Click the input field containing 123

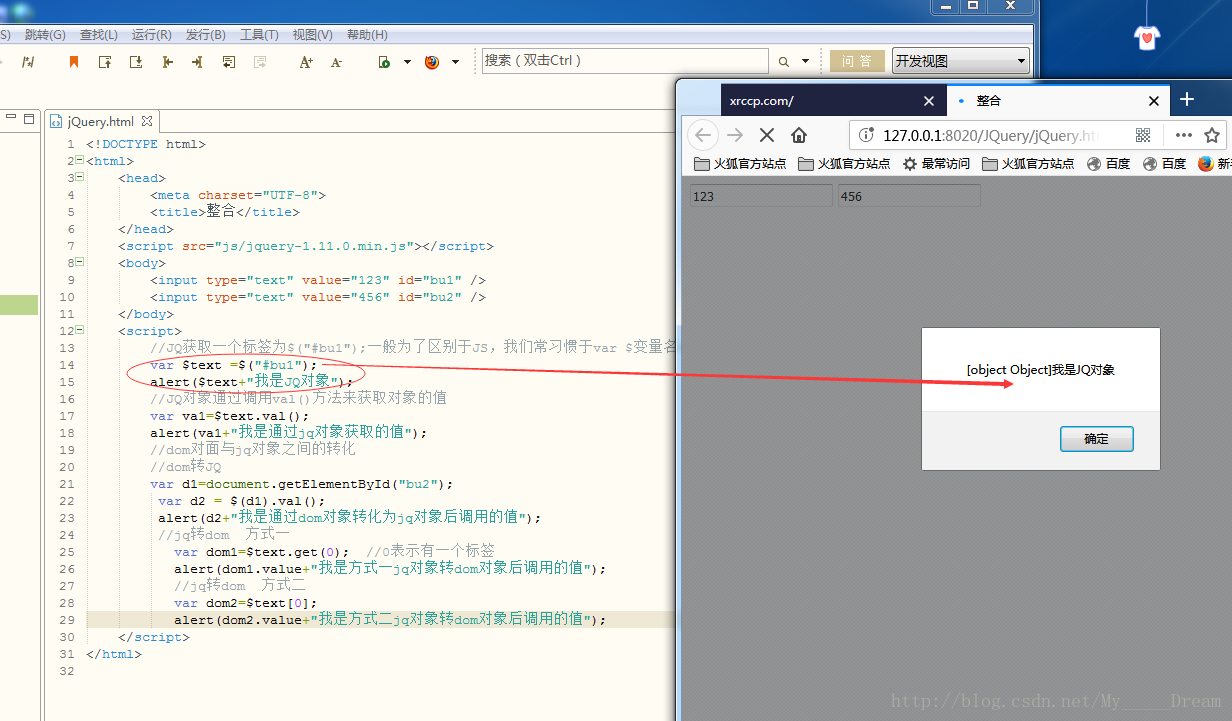761,196
